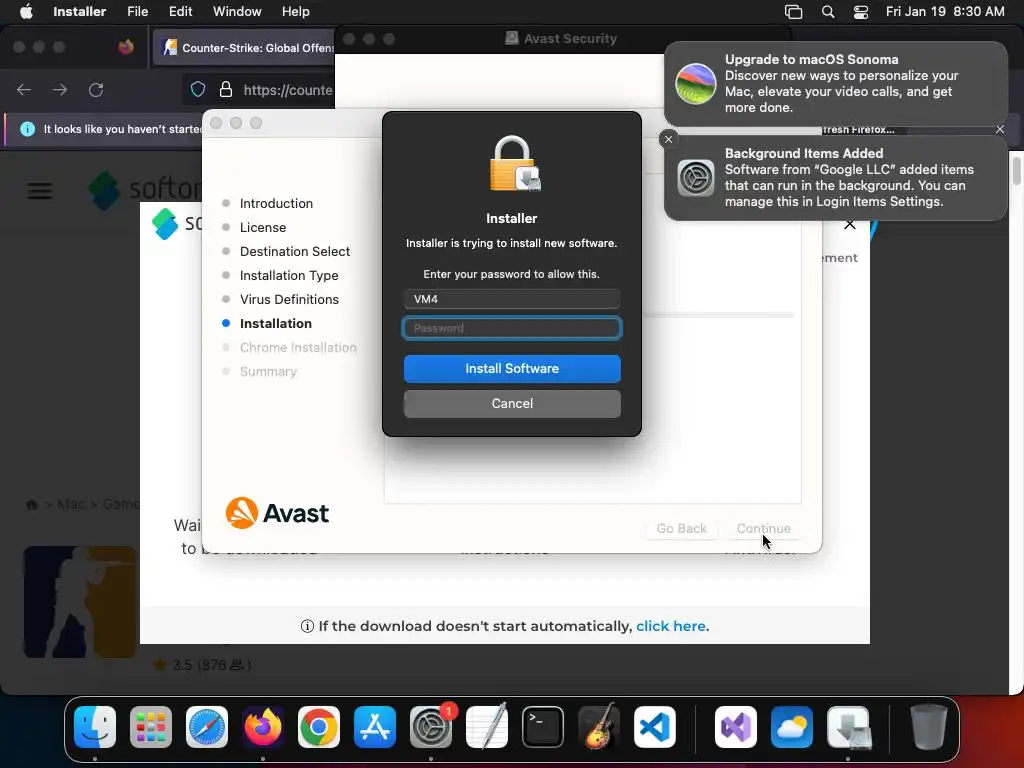Click the 'click here' download link
This screenshot has width=1024, height=768.
tap(671, 626)
